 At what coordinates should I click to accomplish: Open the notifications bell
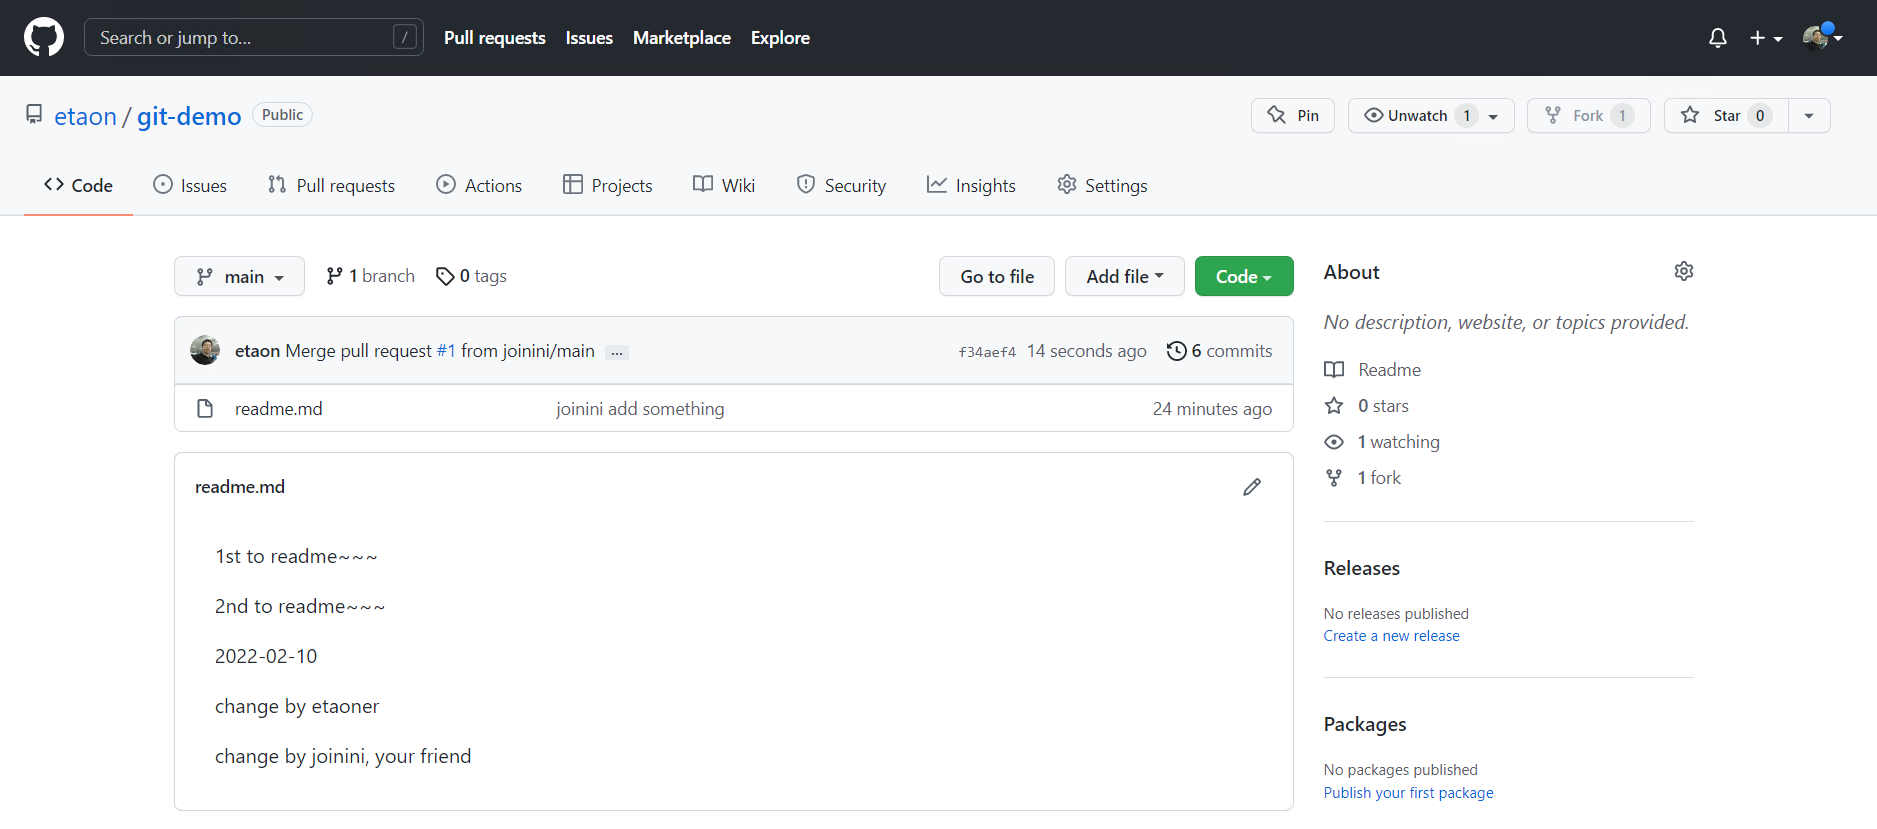click(1718, 38)
